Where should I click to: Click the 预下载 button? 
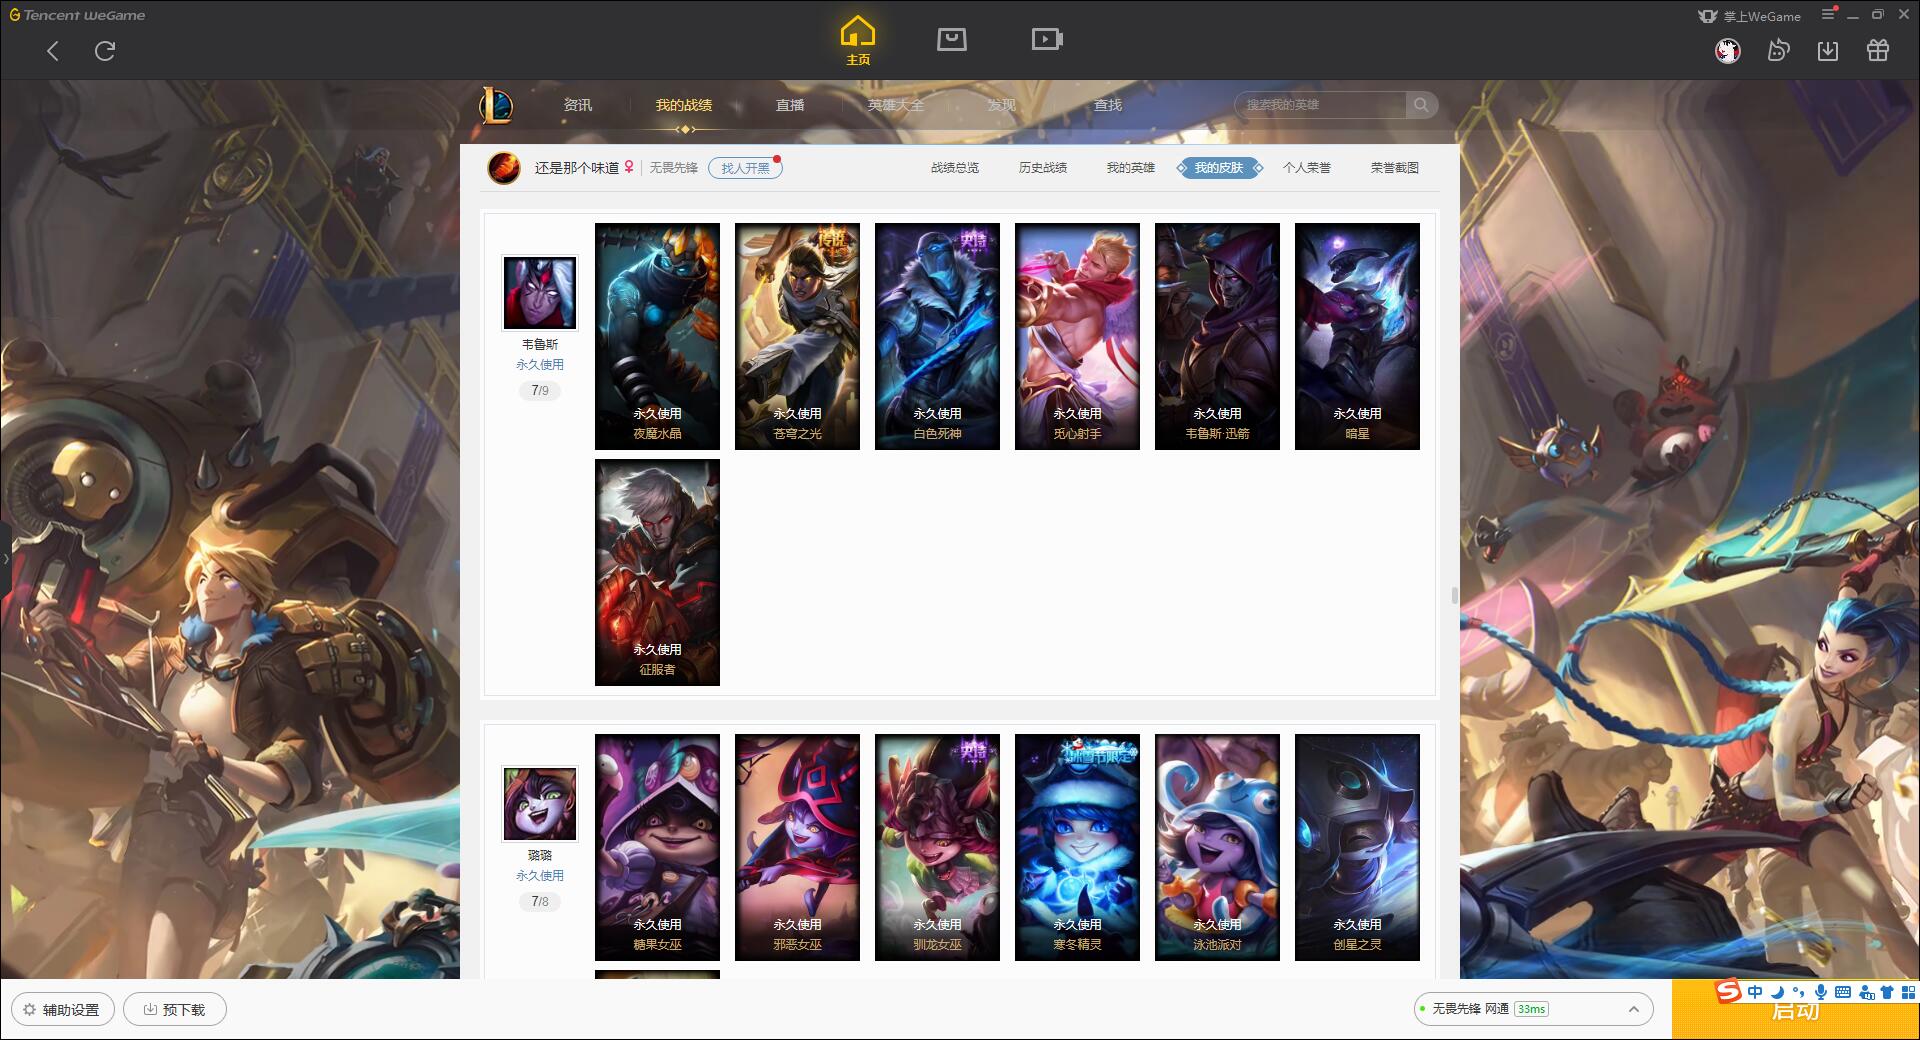[x=174, y=1009]
